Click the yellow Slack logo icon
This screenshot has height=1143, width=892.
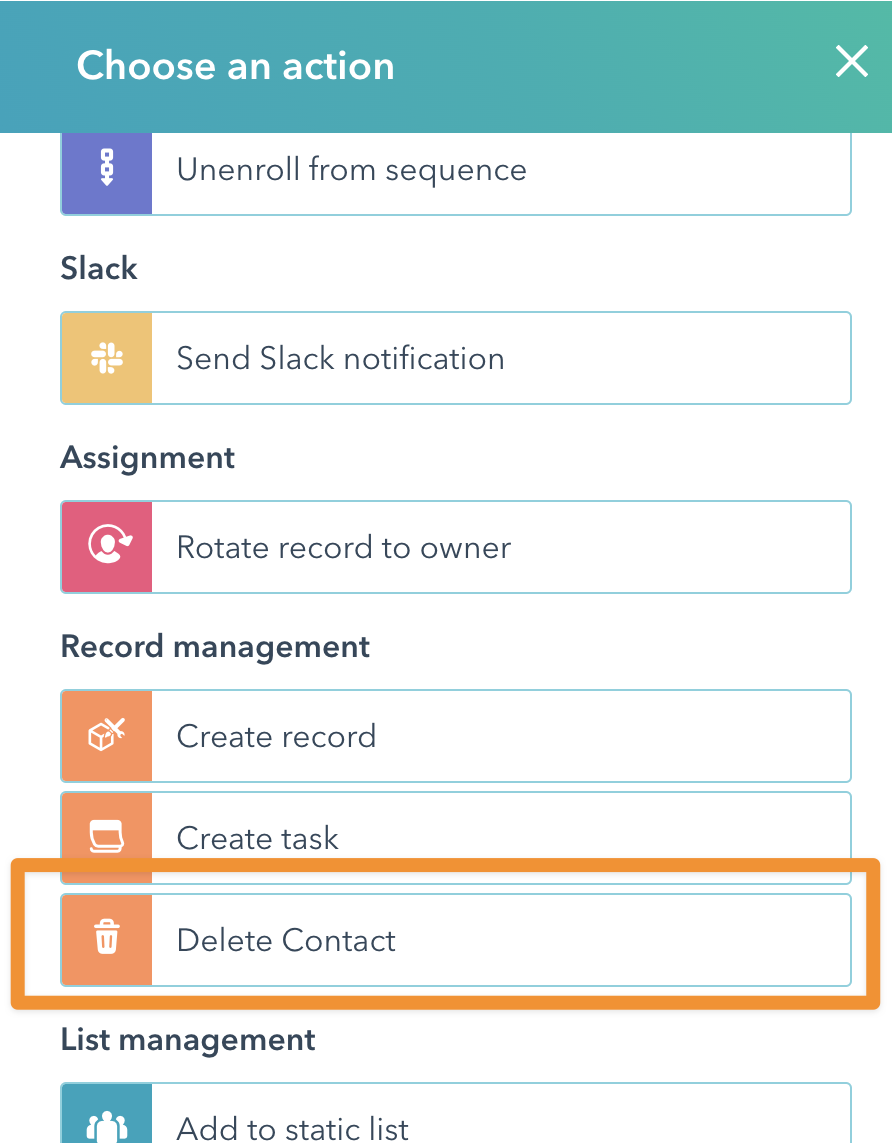point(107,358)
